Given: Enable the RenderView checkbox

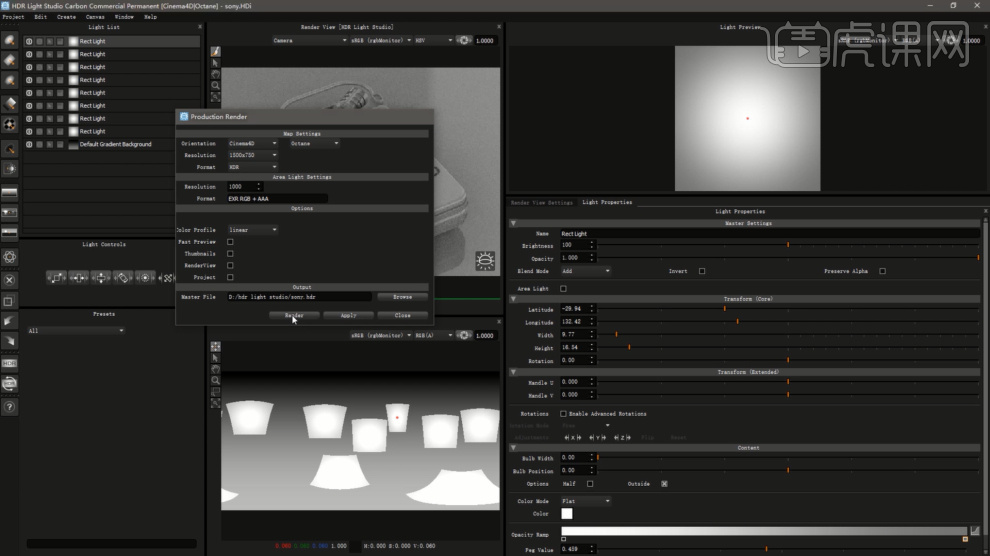Looking at the screenshot, I should coord(230,266).
